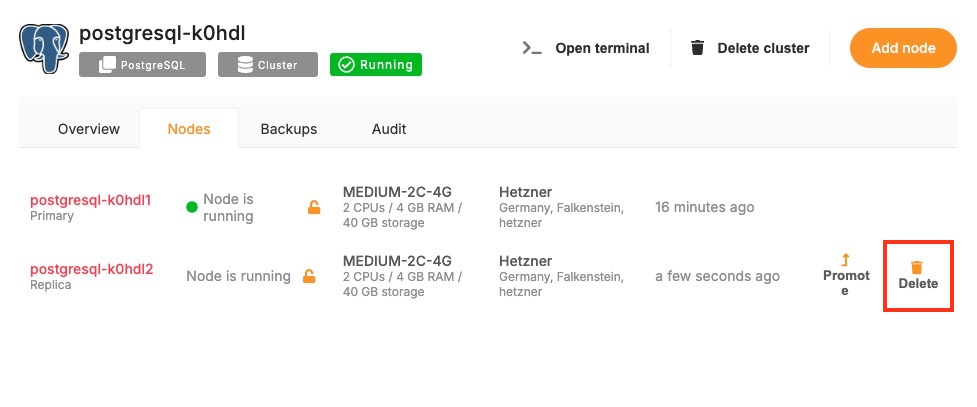
Task: Click Open terminal
Action: tap(602, 48)
